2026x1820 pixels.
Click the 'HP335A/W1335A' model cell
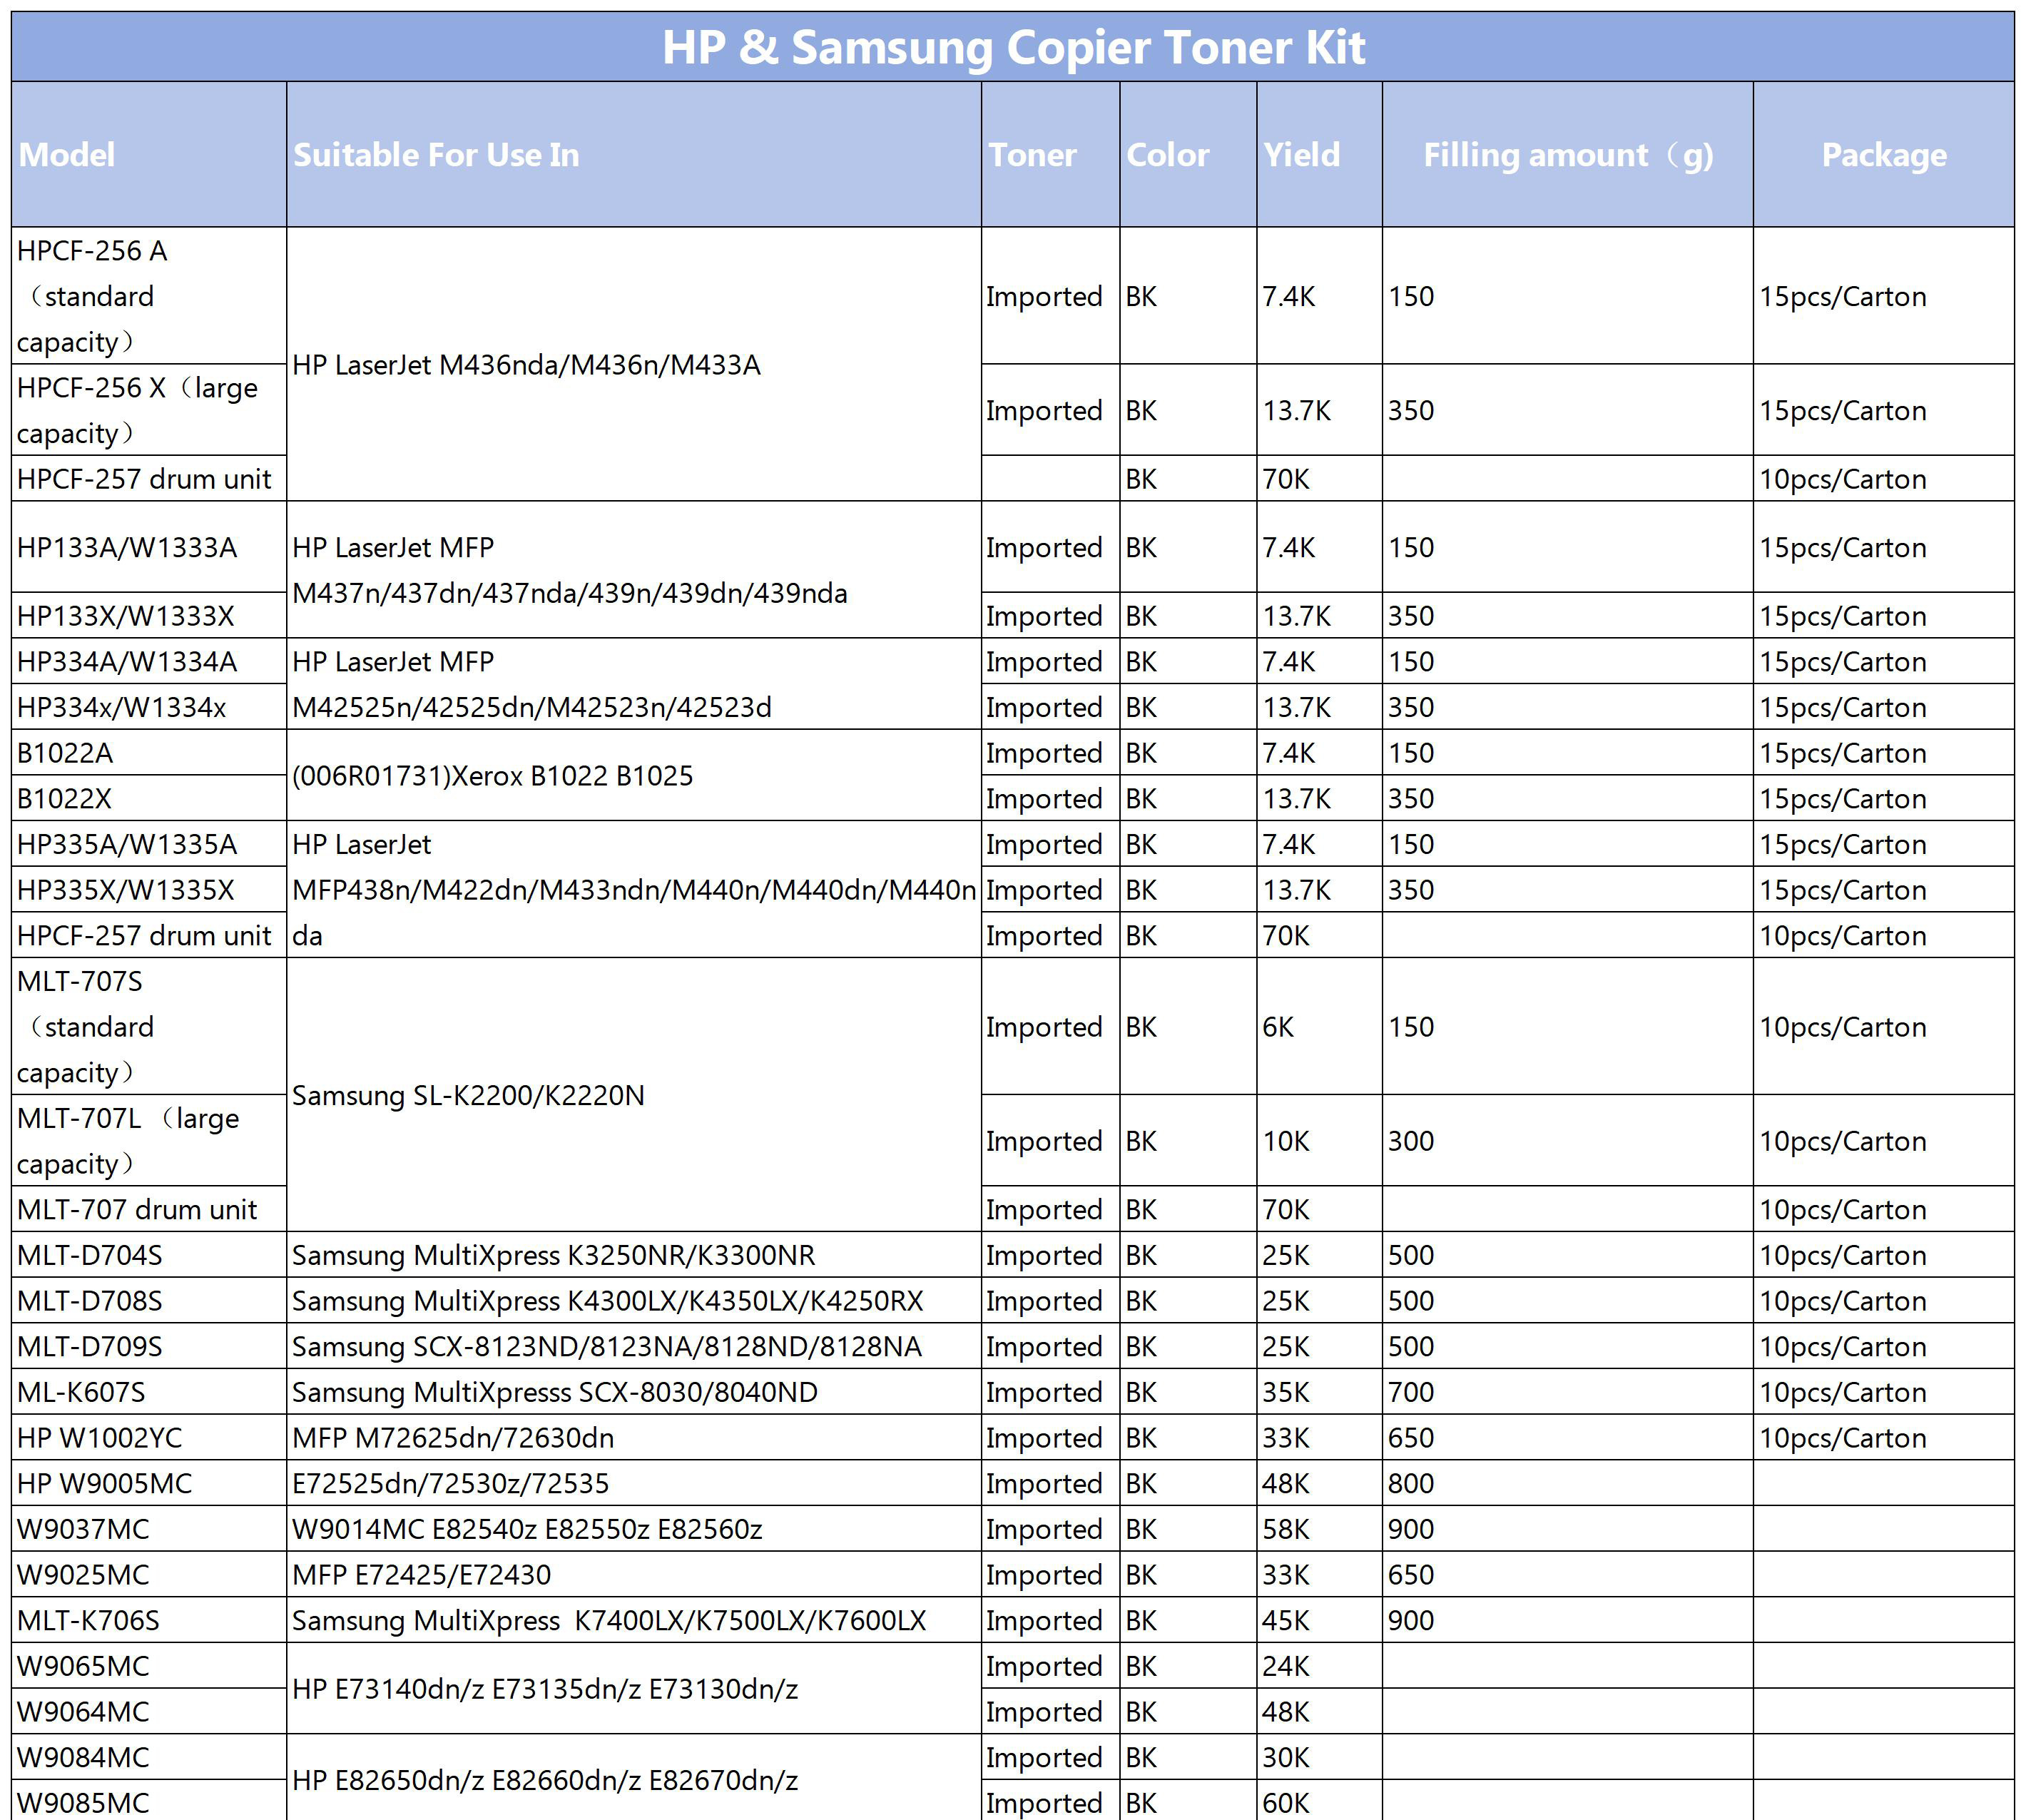[x=149, y=844]
